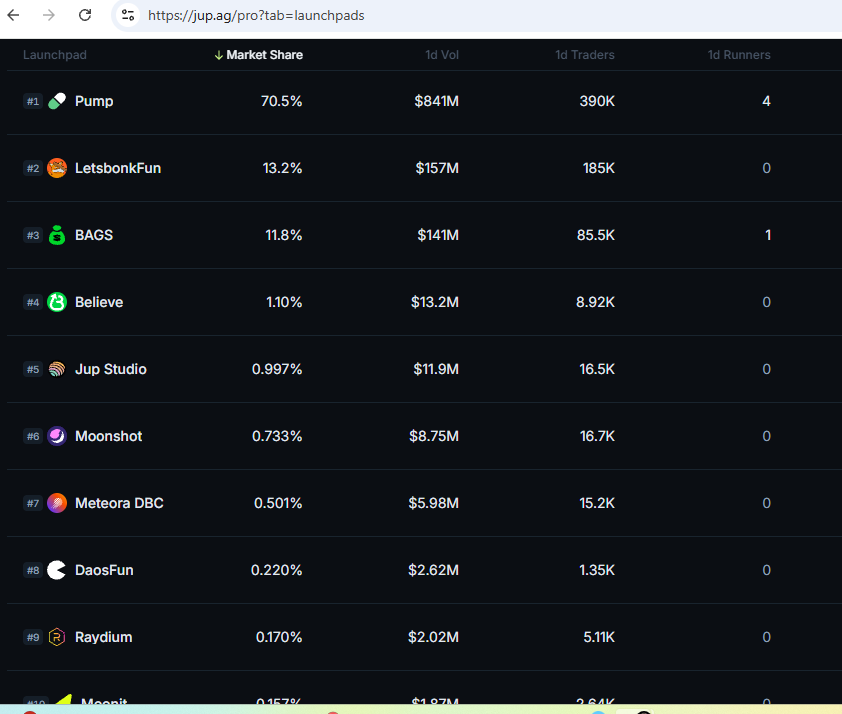The image size is (842, 714).
Task: Click the $2.02M volume value
Action: point(433,637)
